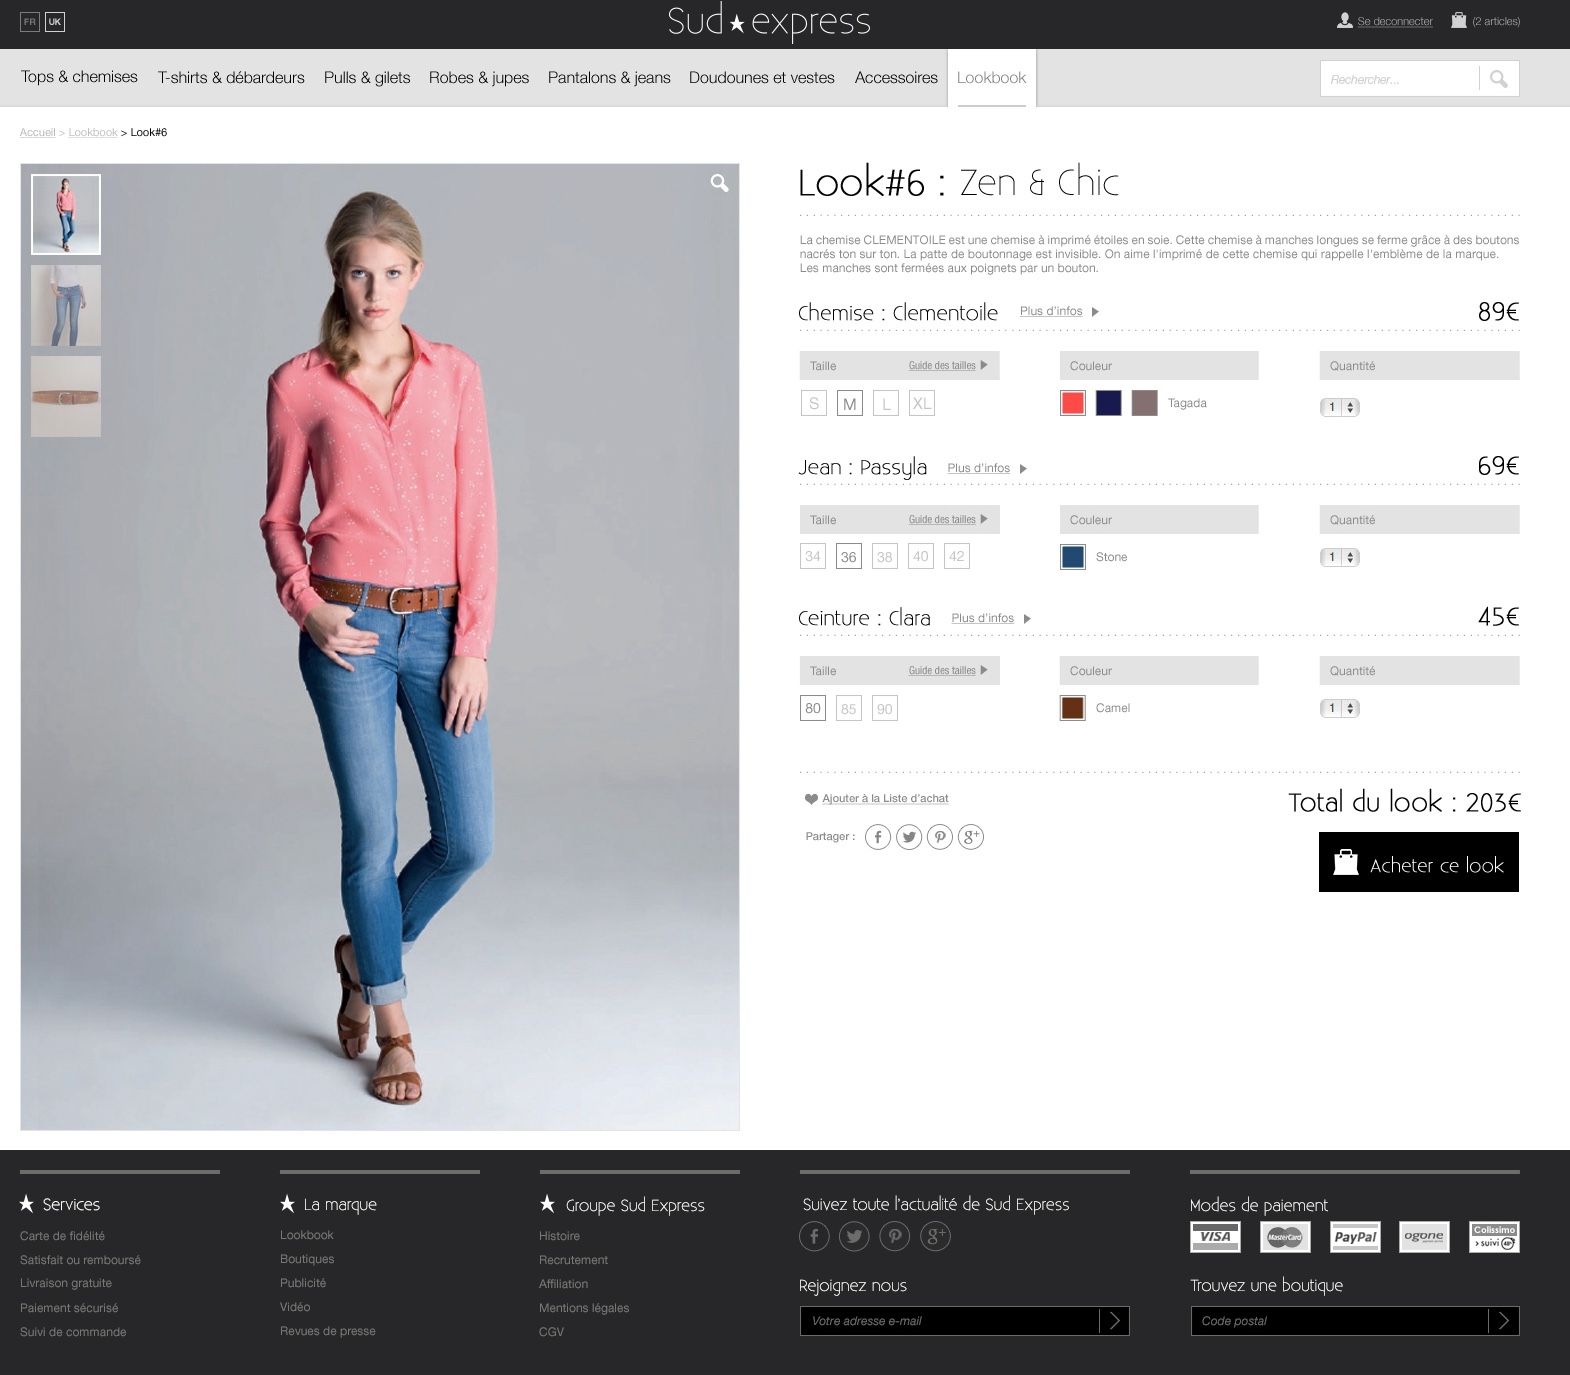Click heart icon beside Liste d'achat
The height and width of the screenshot is (1375, 1570).
click(811, 799)
